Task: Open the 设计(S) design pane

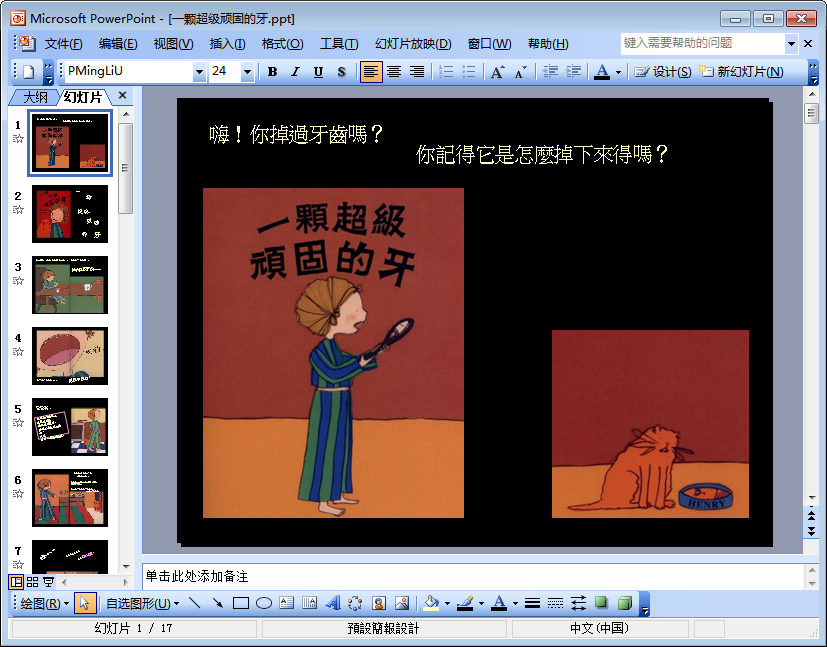Action: (663, 72)
